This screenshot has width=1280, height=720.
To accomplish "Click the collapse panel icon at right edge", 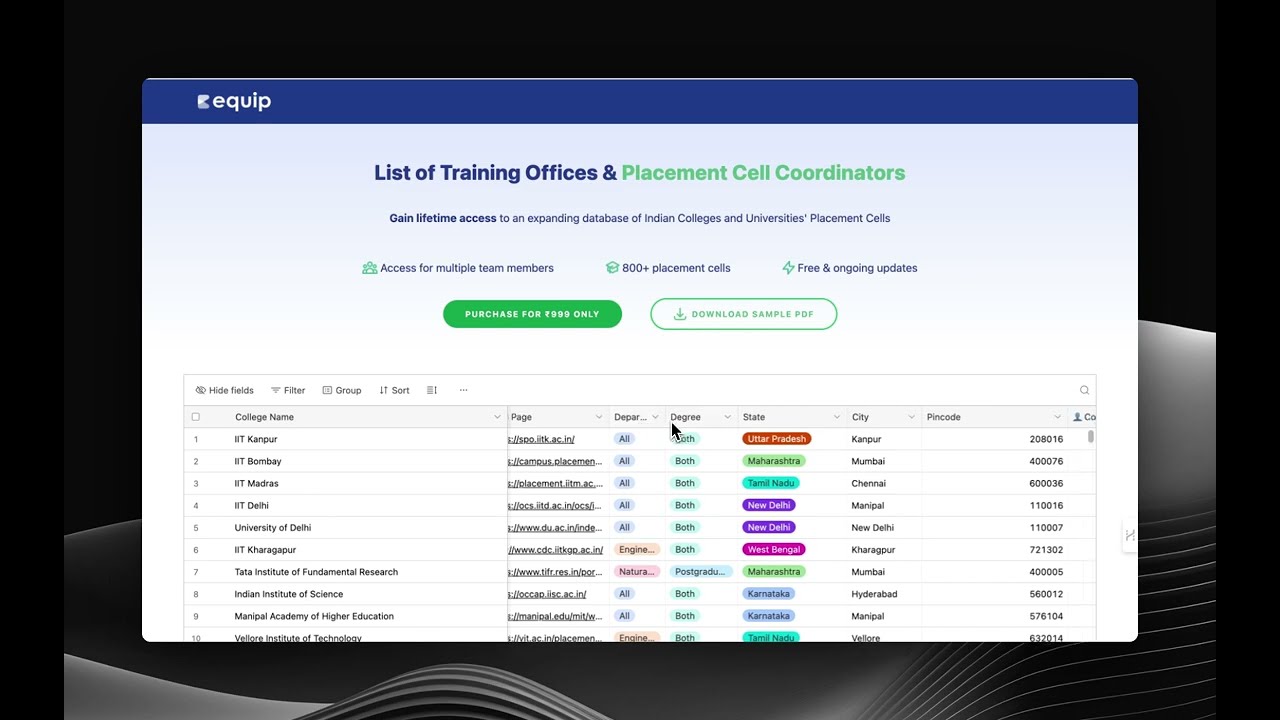I will pos(1130,535).
